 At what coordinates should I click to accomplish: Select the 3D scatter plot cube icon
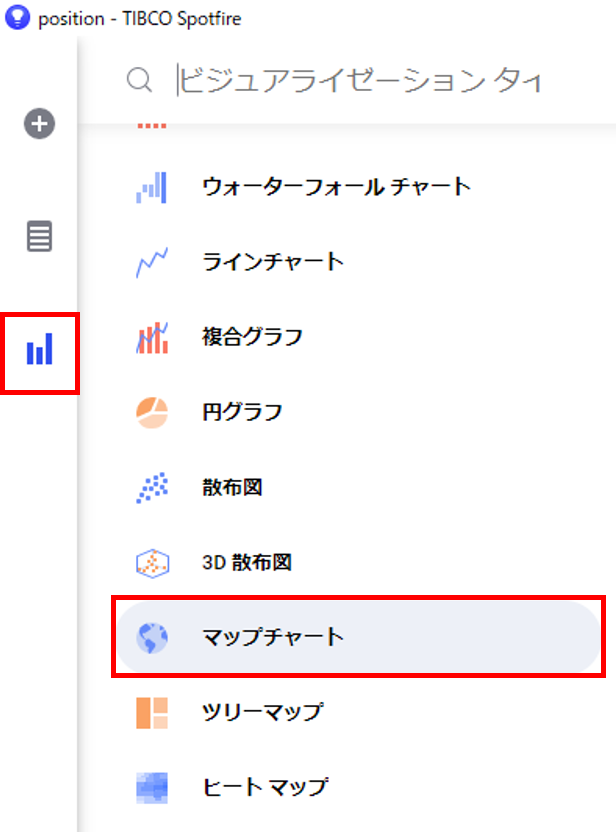[x=152, y=562]
